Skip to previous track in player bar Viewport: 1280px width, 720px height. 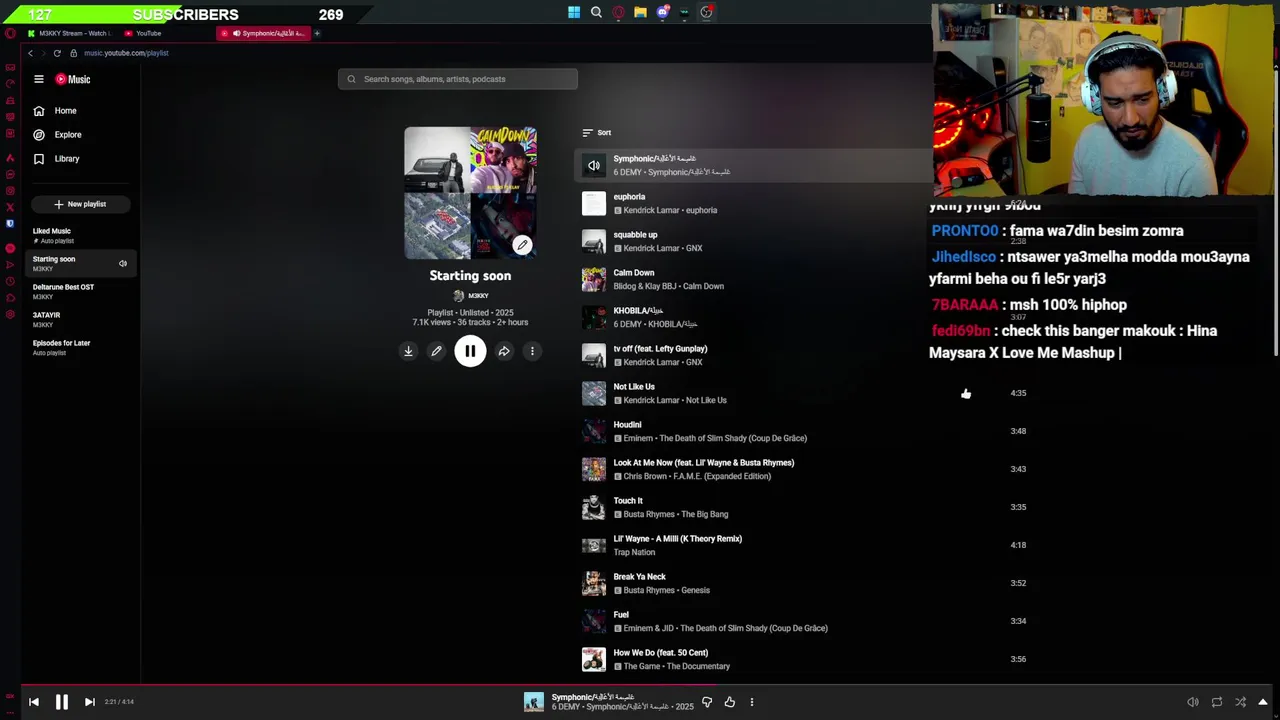coord(34,702)
